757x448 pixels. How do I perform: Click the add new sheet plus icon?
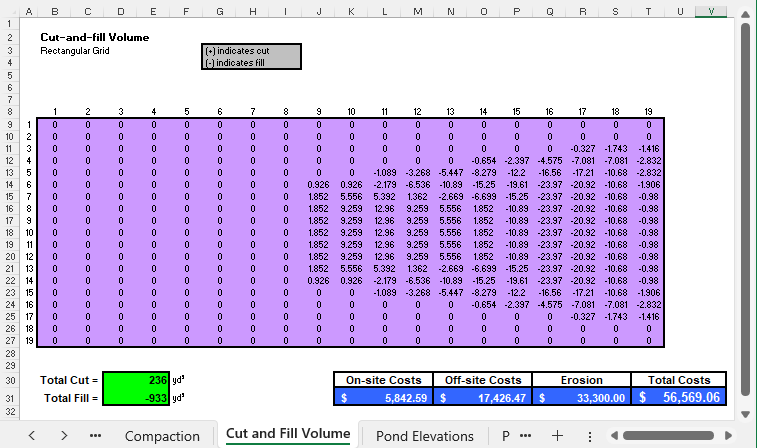[558, 436]
